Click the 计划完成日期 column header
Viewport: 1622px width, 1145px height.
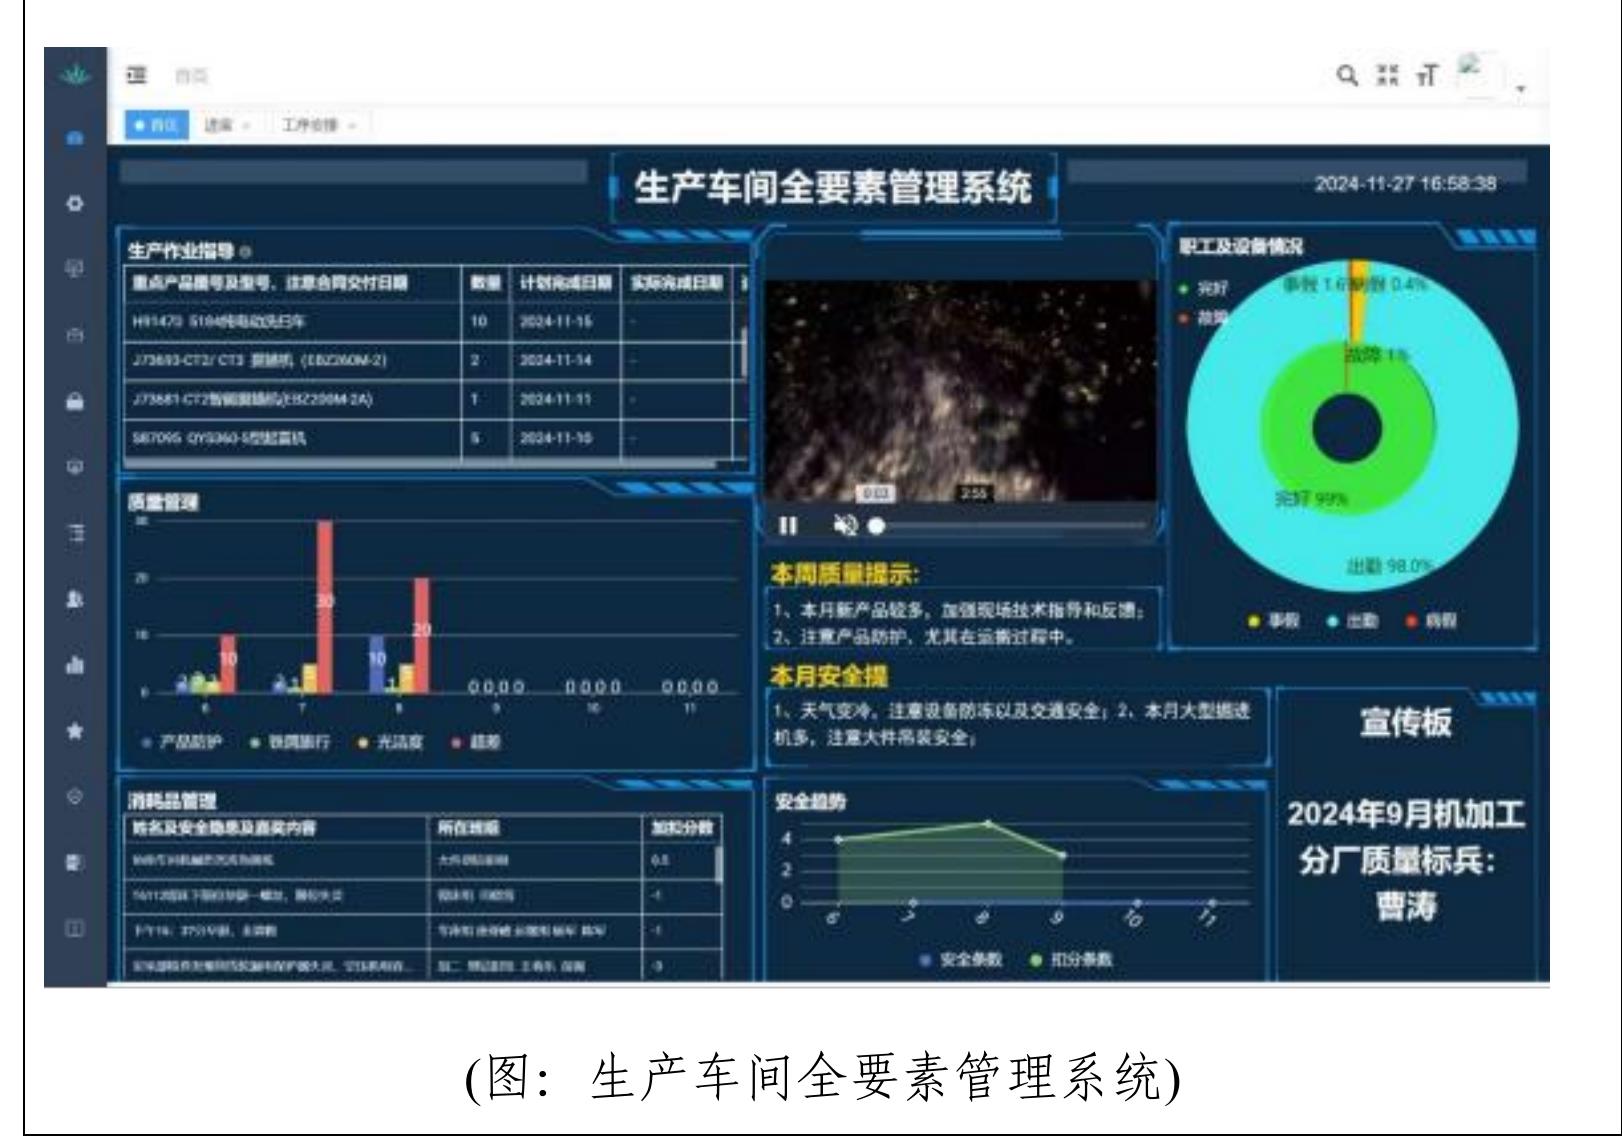pyautogui.click(x=565, y=283)
